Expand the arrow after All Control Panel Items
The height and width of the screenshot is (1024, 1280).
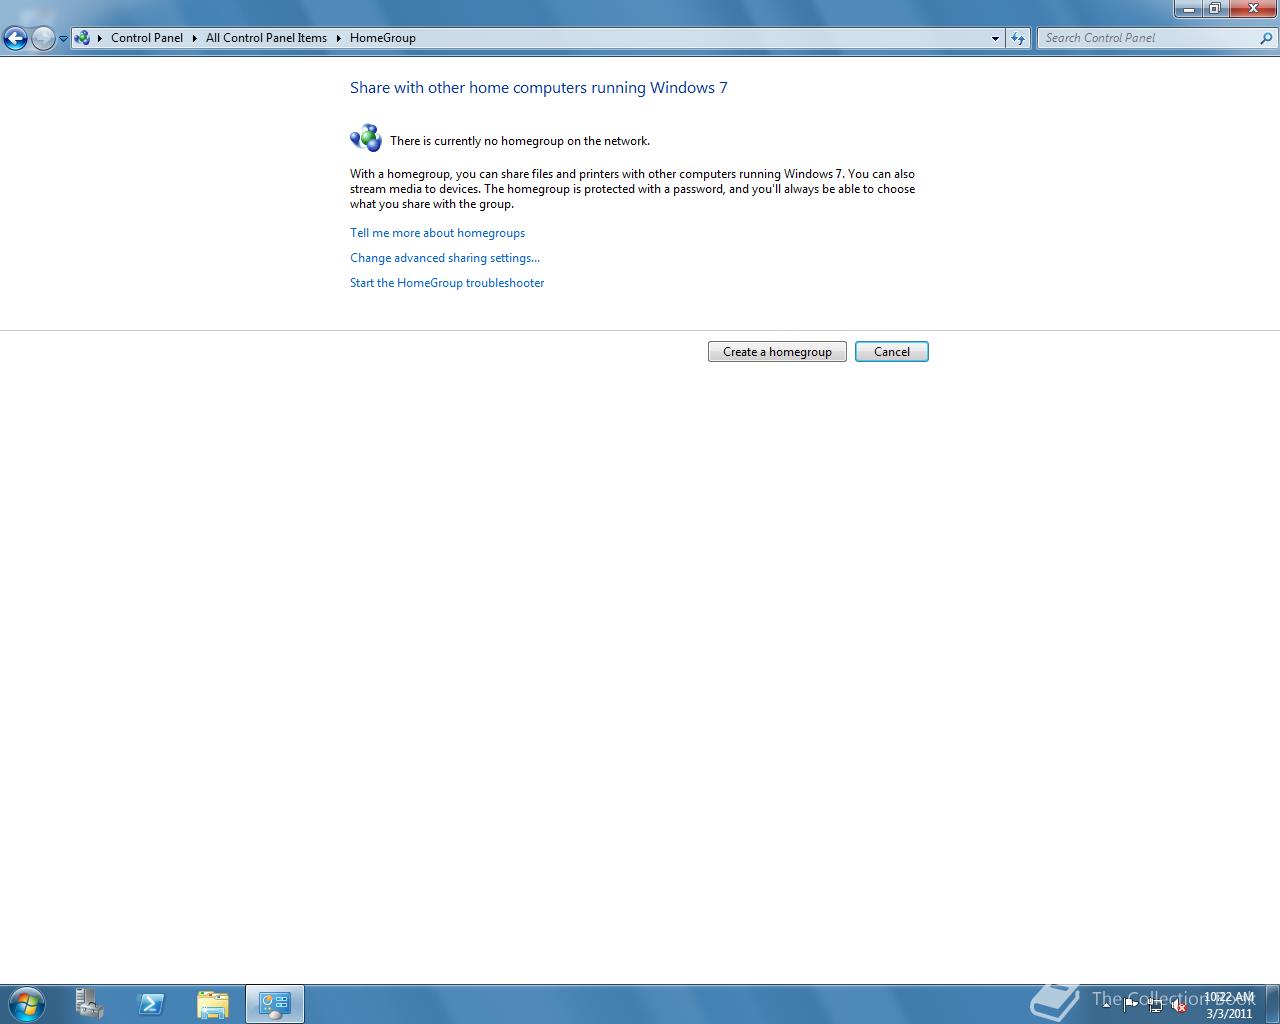pos(338,38)
